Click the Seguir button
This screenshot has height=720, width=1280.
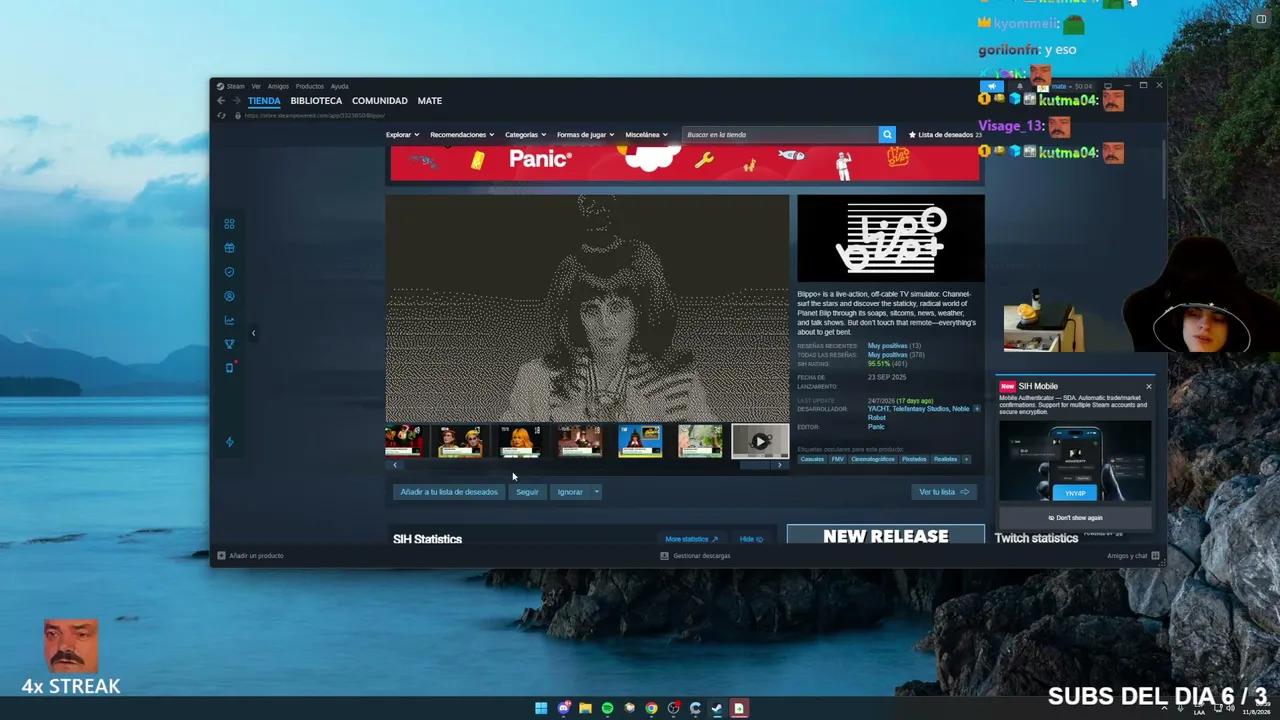[x=527, y=492]
